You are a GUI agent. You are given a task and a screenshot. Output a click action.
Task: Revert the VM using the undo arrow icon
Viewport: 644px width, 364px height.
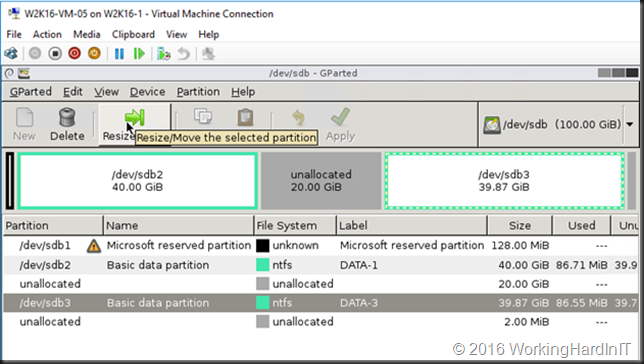pyautogui.click(x=184, y=54)
